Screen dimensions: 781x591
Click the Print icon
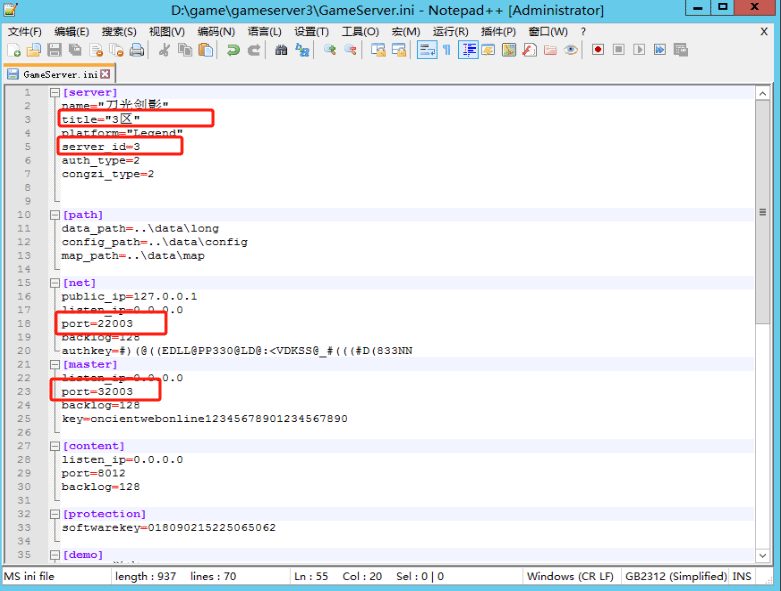[x=136, y=50]
